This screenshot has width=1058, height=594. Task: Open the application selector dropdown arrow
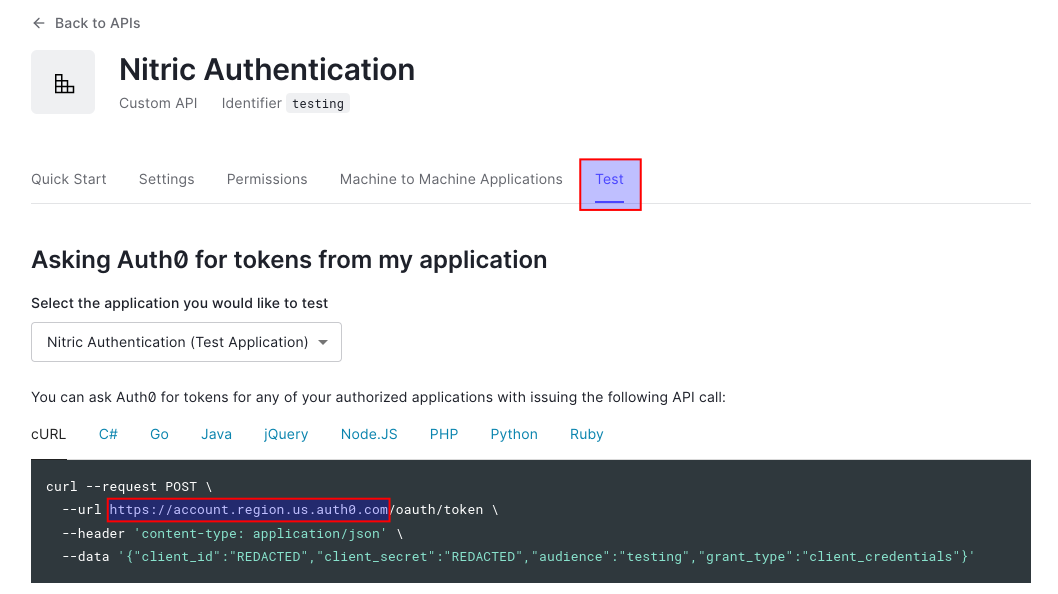pyautogui.click(x=322, y=342)
